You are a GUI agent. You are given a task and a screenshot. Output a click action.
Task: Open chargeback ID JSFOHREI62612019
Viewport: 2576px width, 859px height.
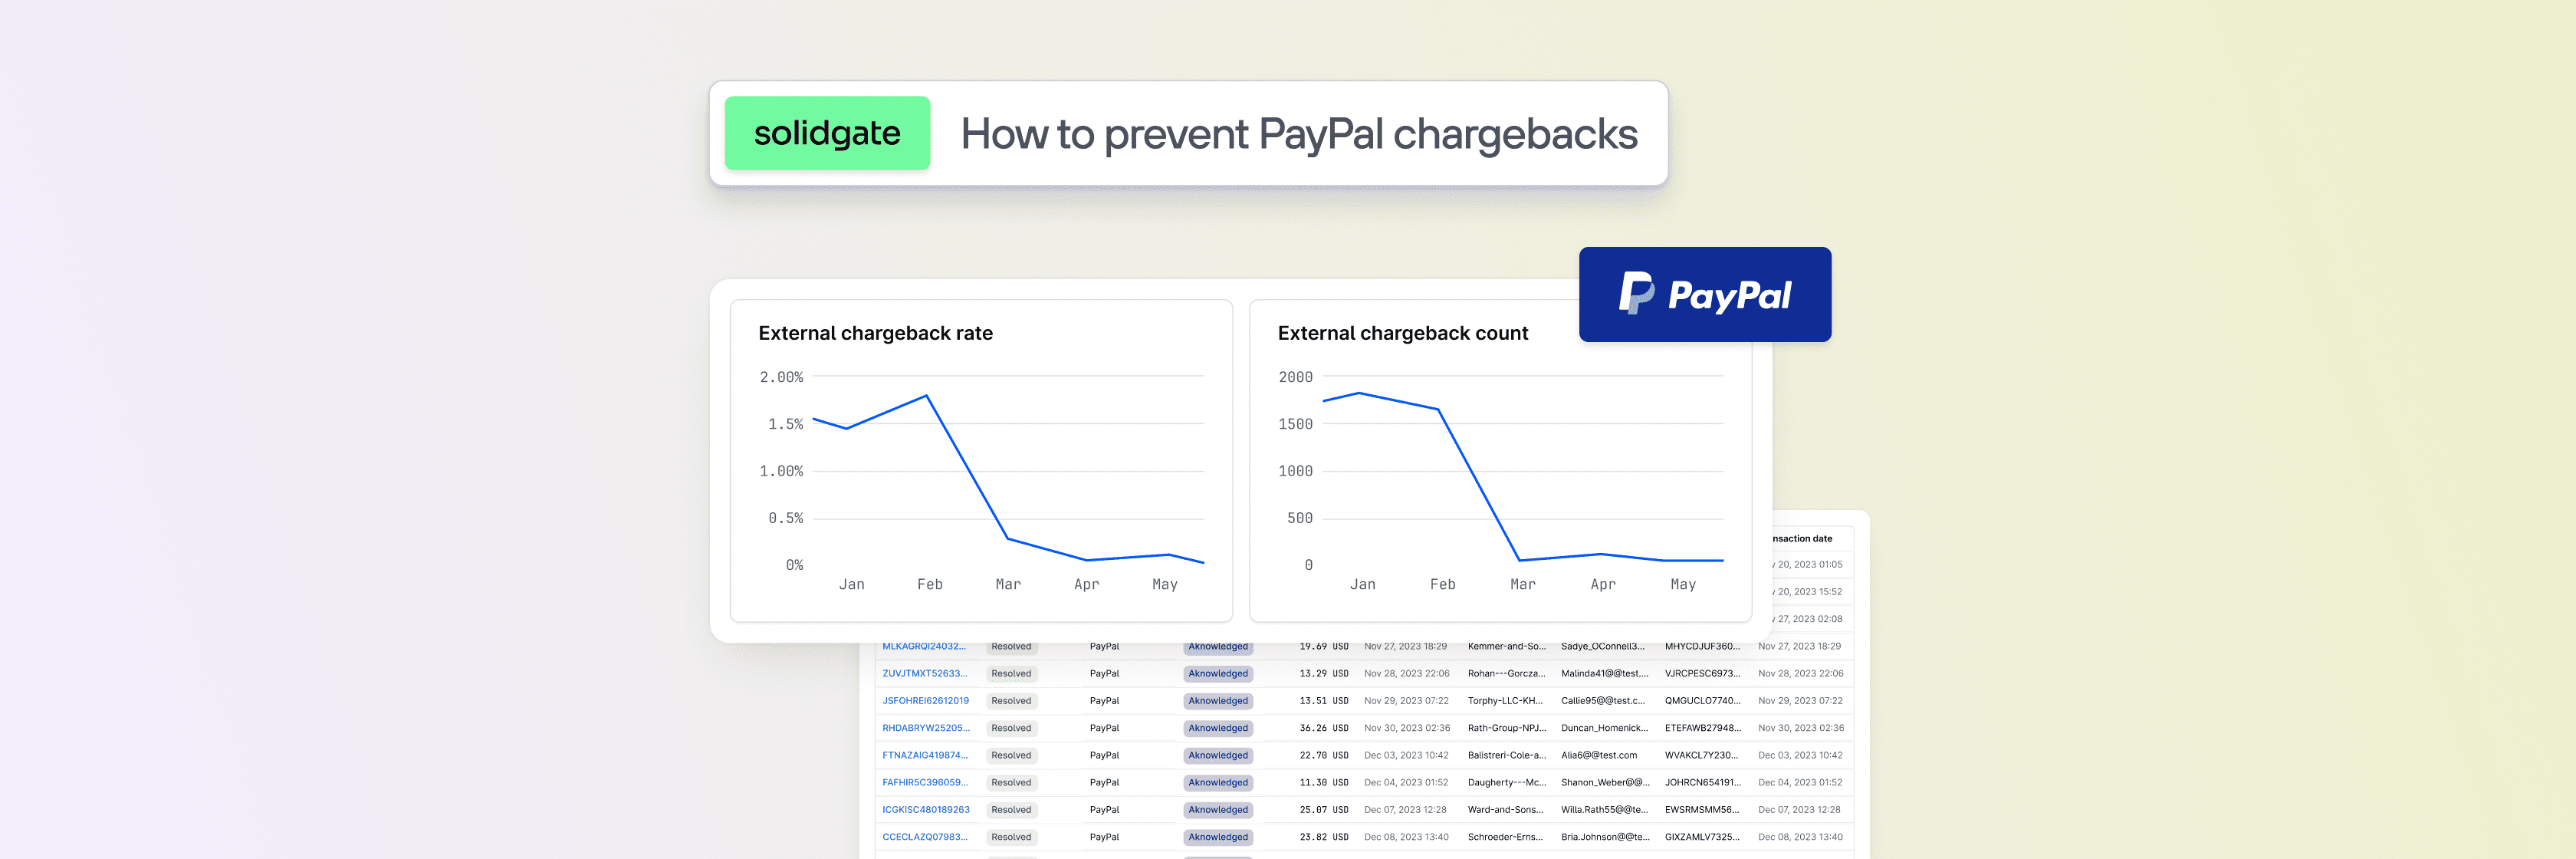click(x=925, y=701)
